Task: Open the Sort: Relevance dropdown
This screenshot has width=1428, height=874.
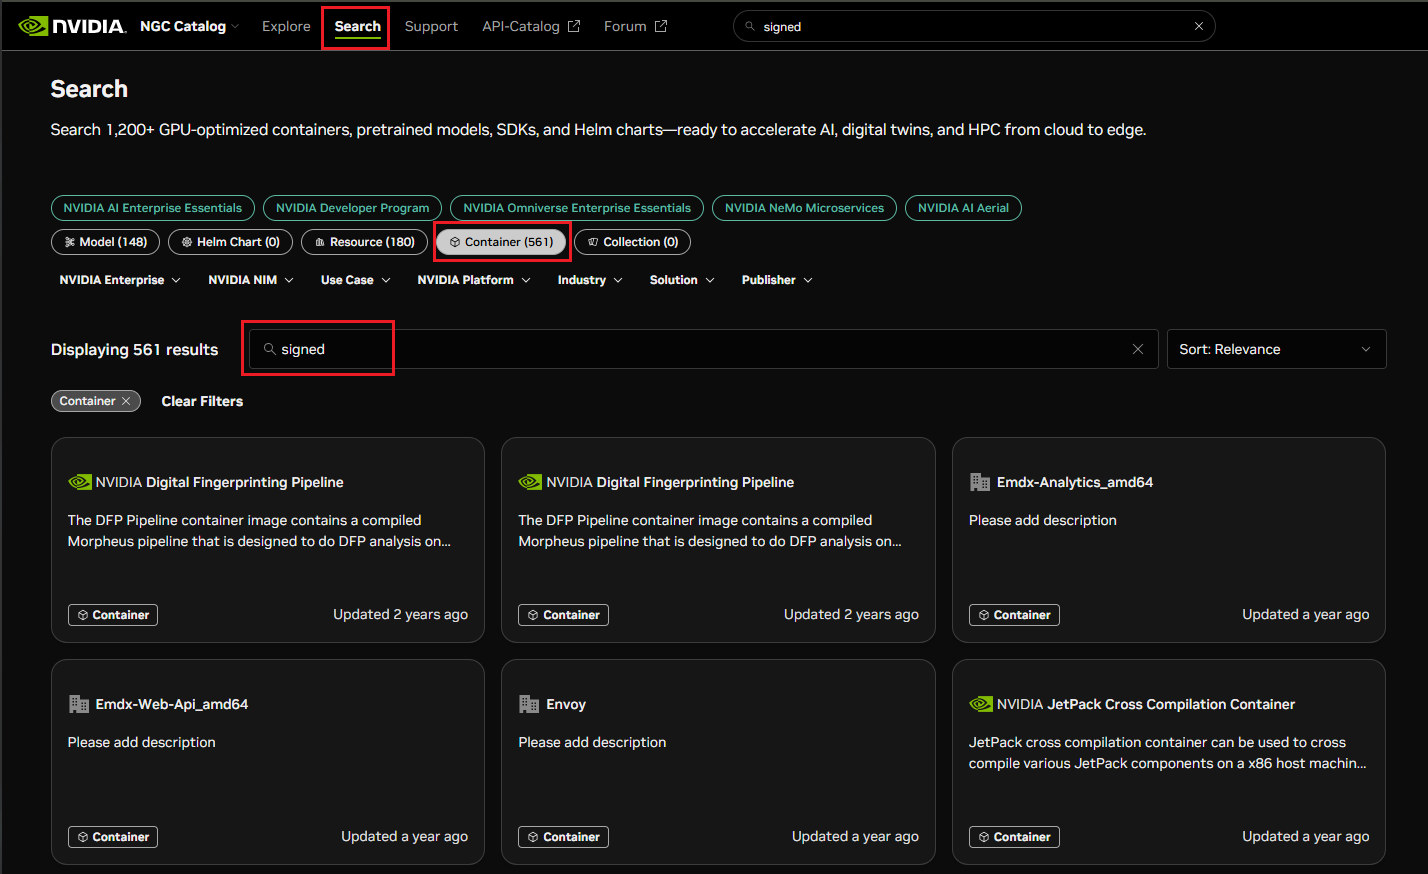Action: [x=1276, y=349]
